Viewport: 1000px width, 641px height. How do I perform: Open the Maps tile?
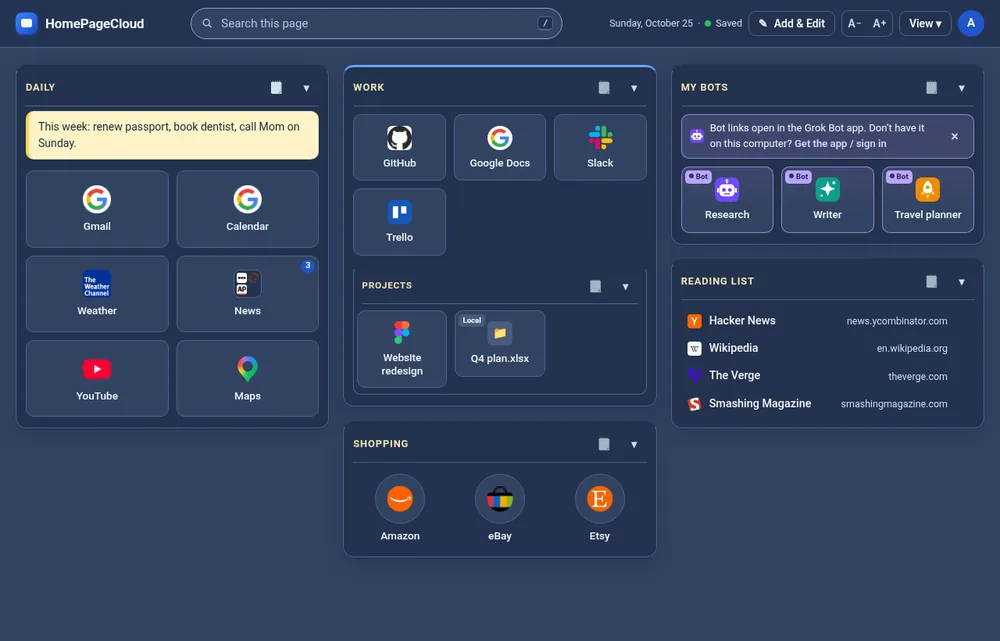tap(247, 378)
